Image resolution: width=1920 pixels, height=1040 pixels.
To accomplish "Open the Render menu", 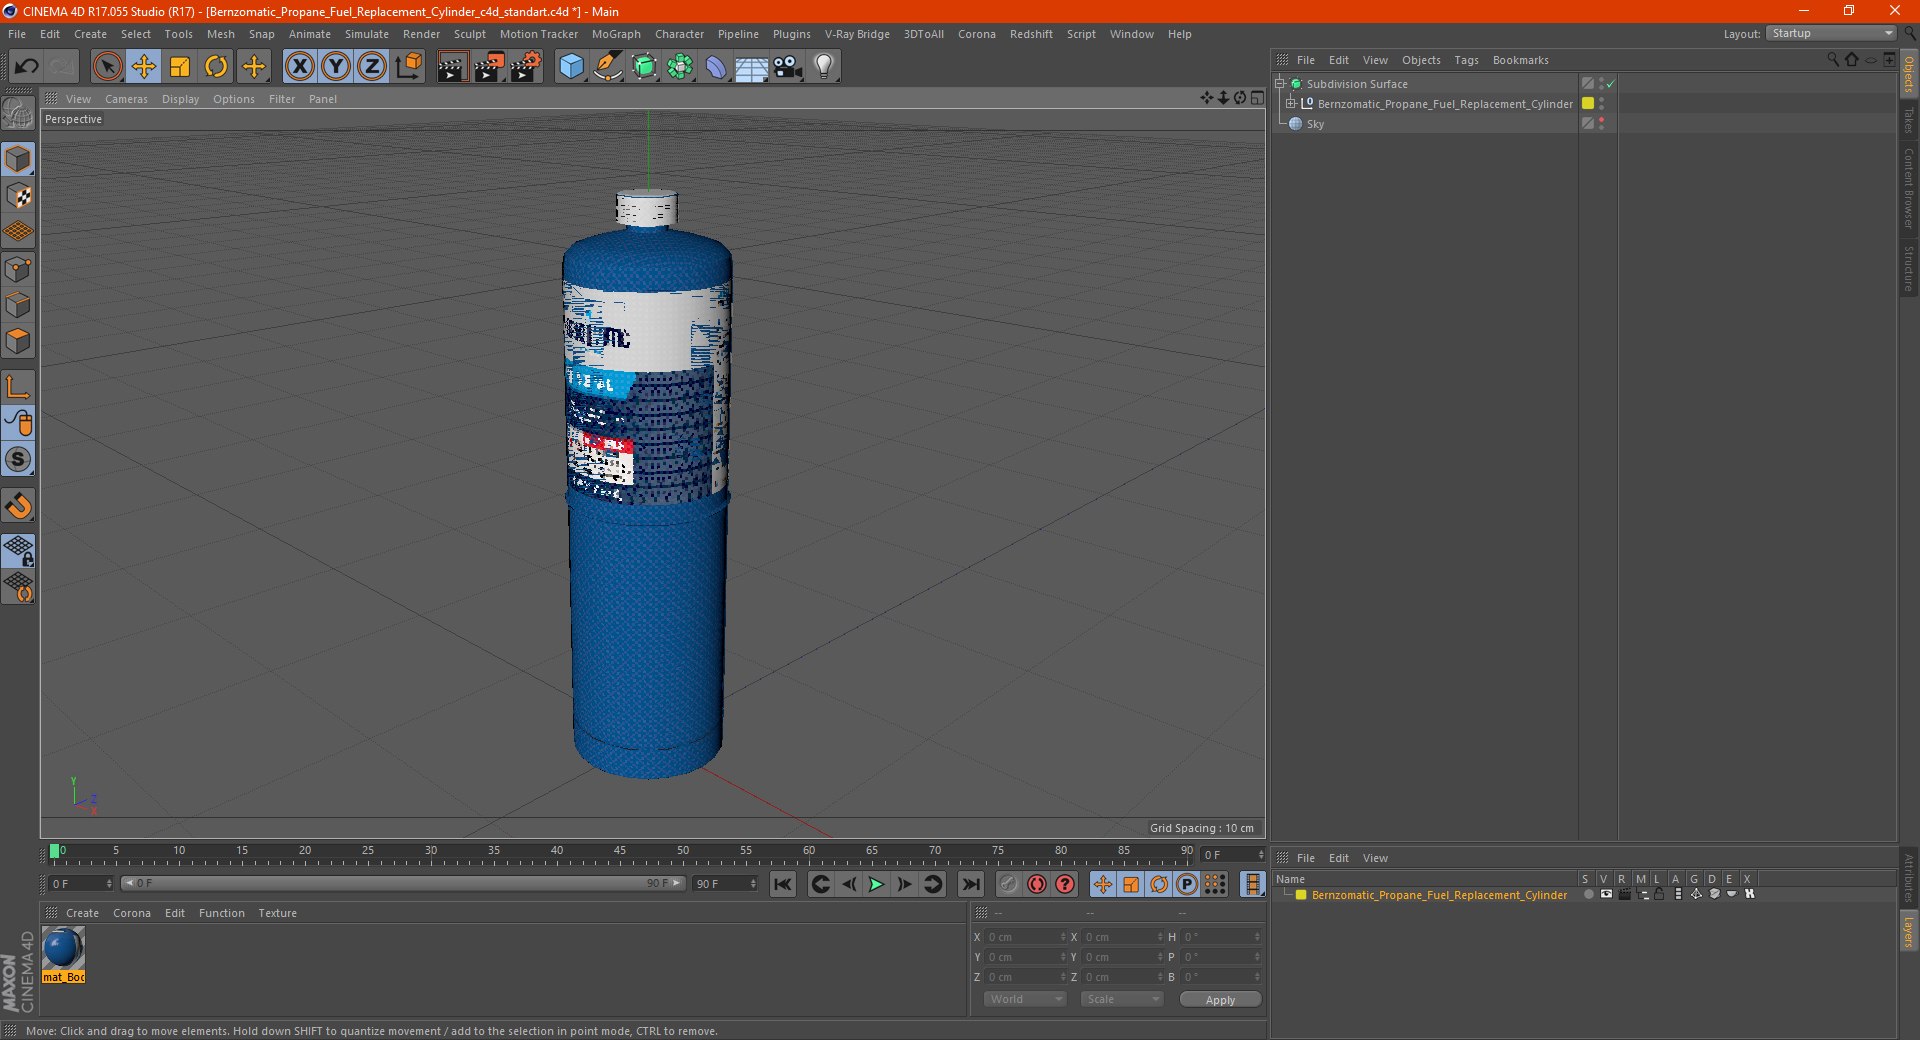I will point(421,34).
